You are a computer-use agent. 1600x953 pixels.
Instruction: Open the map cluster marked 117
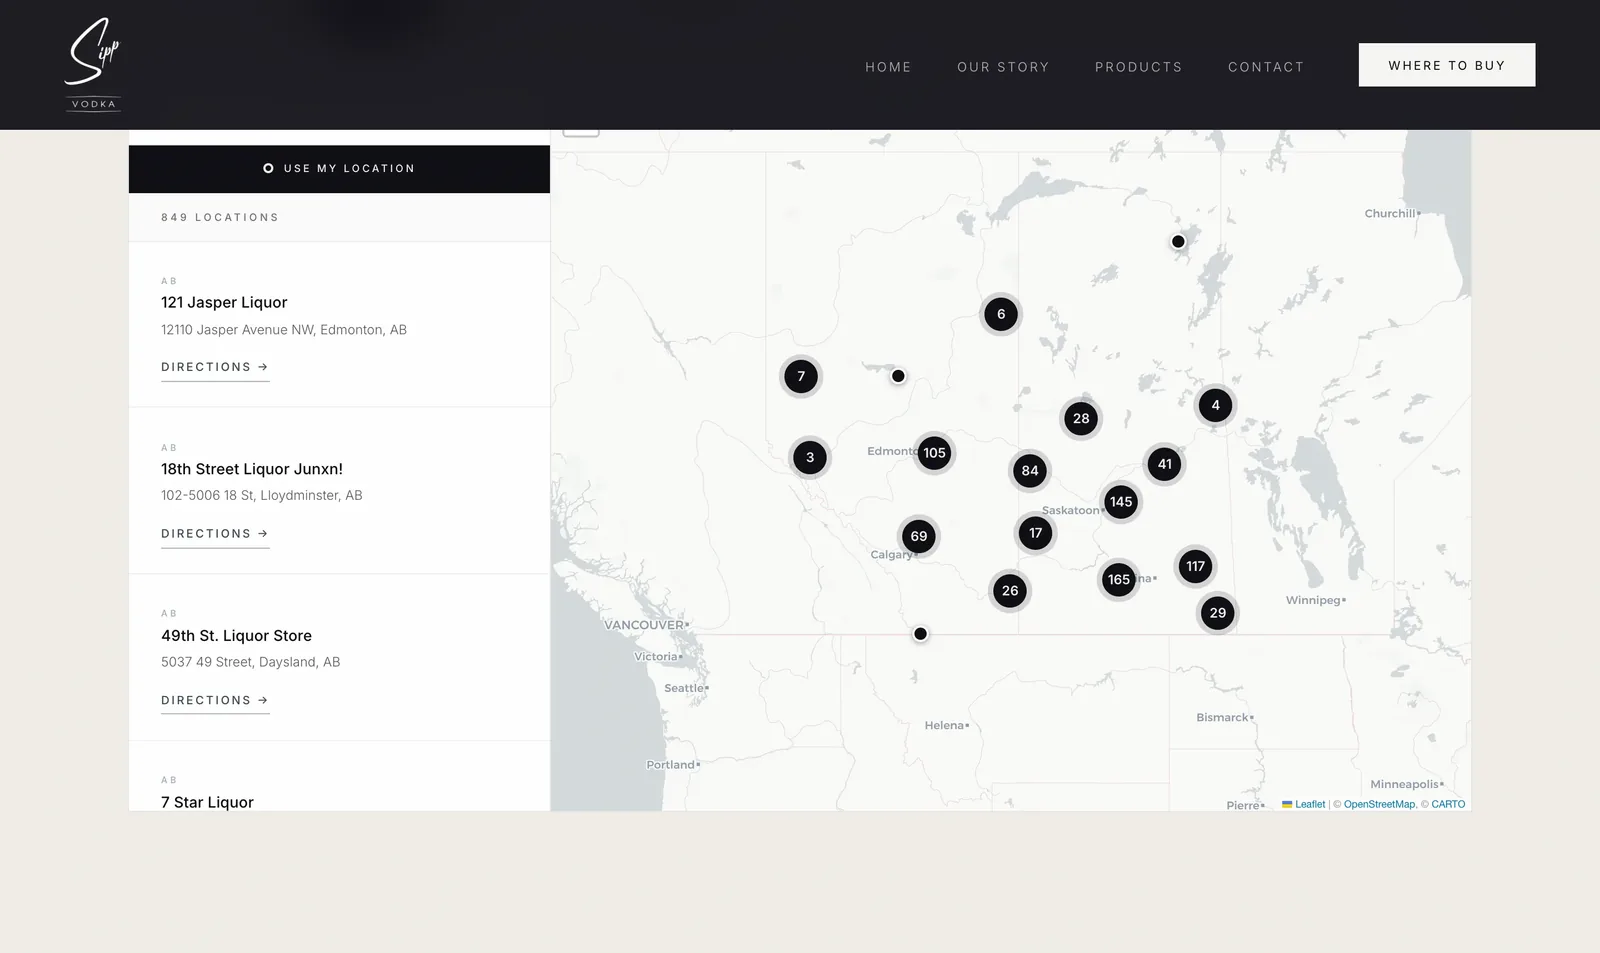[x=1195, y=567]
